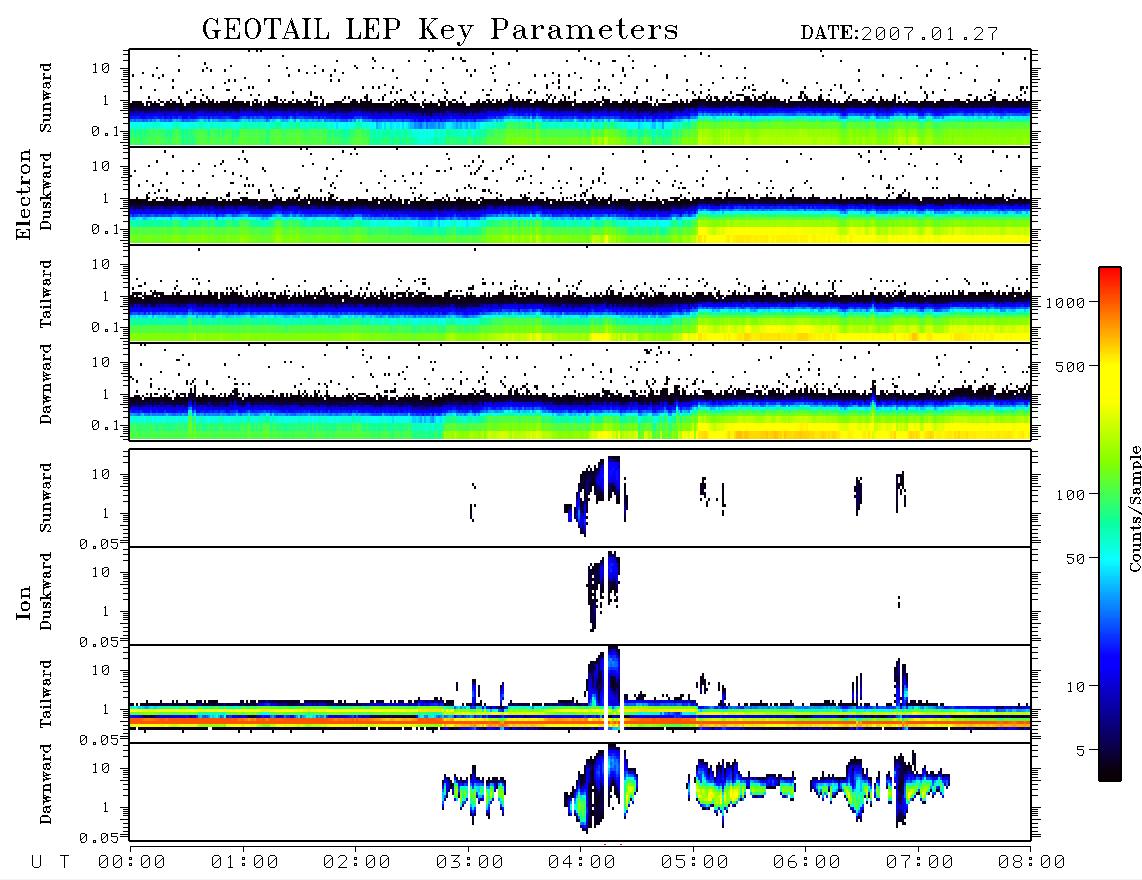
Task: Click the "01:00" time tick label
Action: coord(244,862)
